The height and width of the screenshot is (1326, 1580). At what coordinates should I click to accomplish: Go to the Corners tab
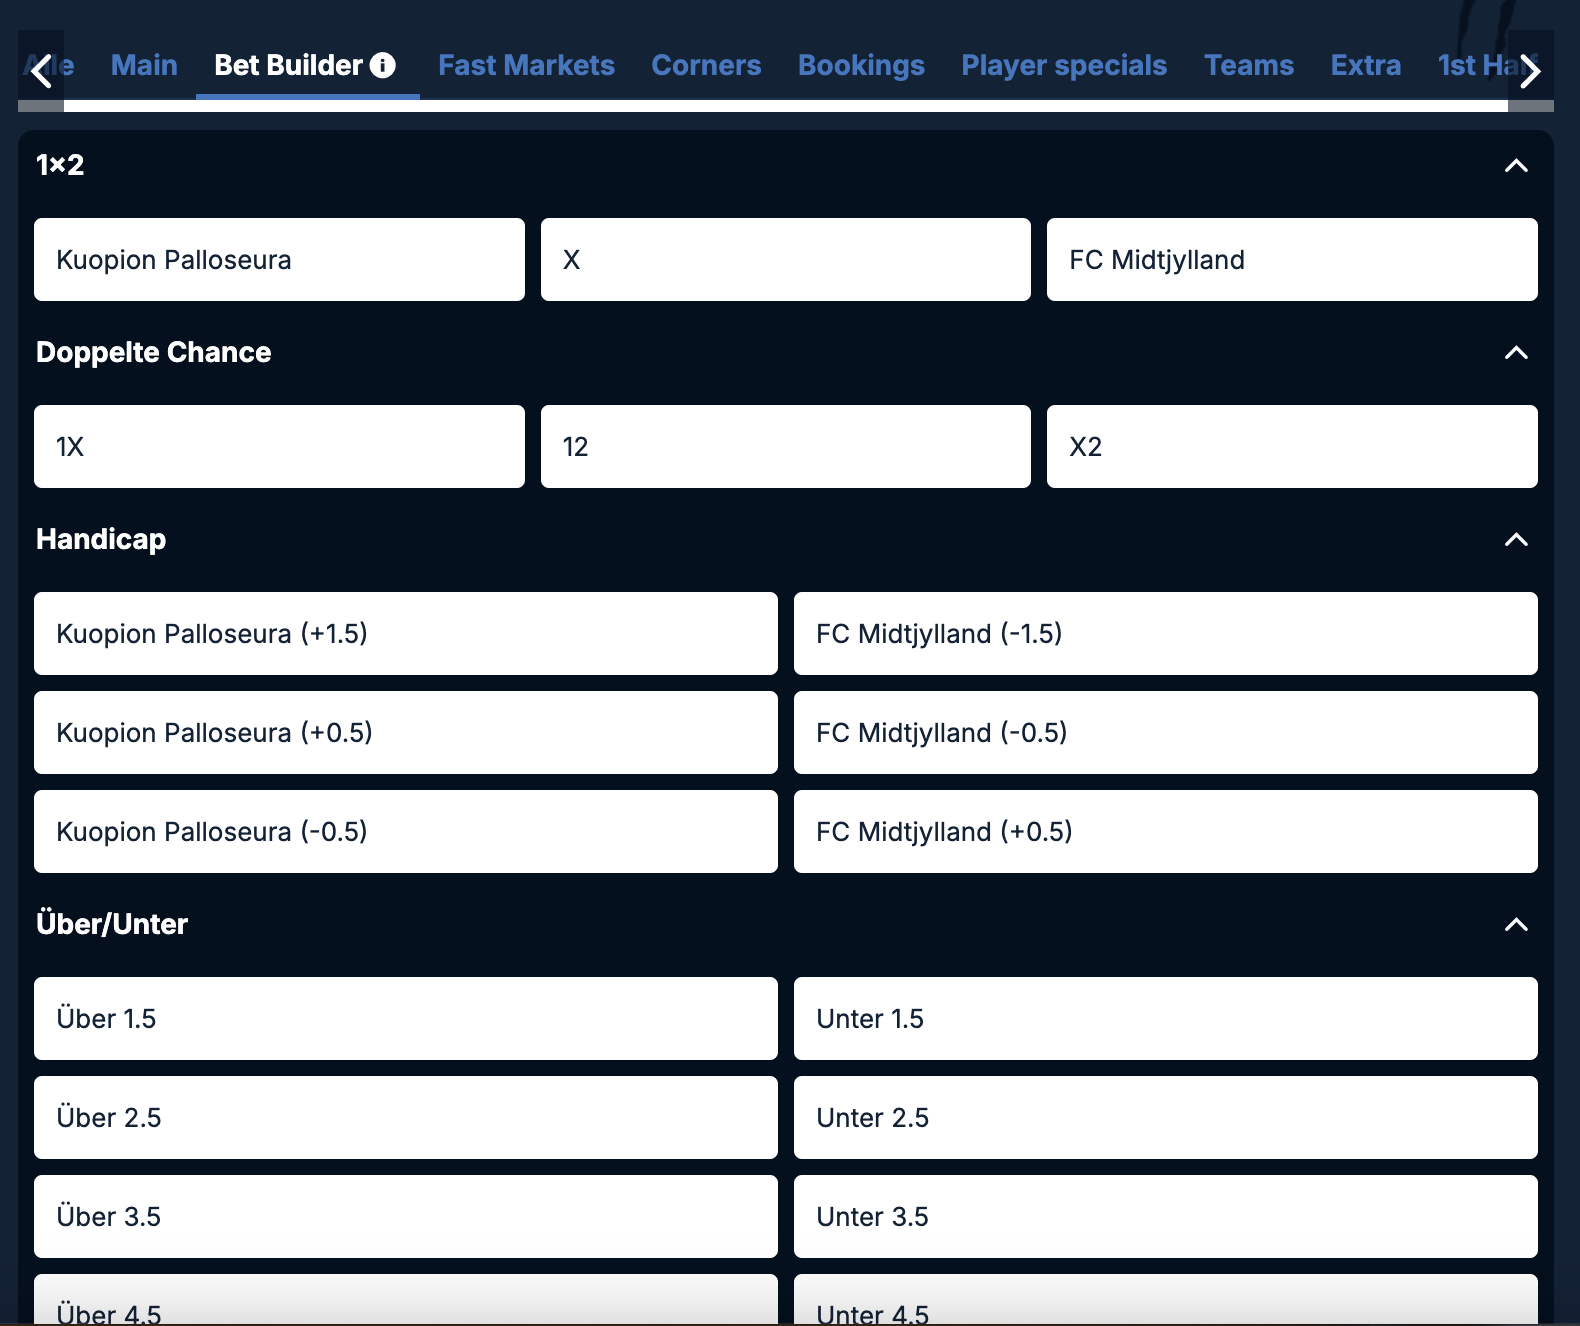(x=706, y=65)
